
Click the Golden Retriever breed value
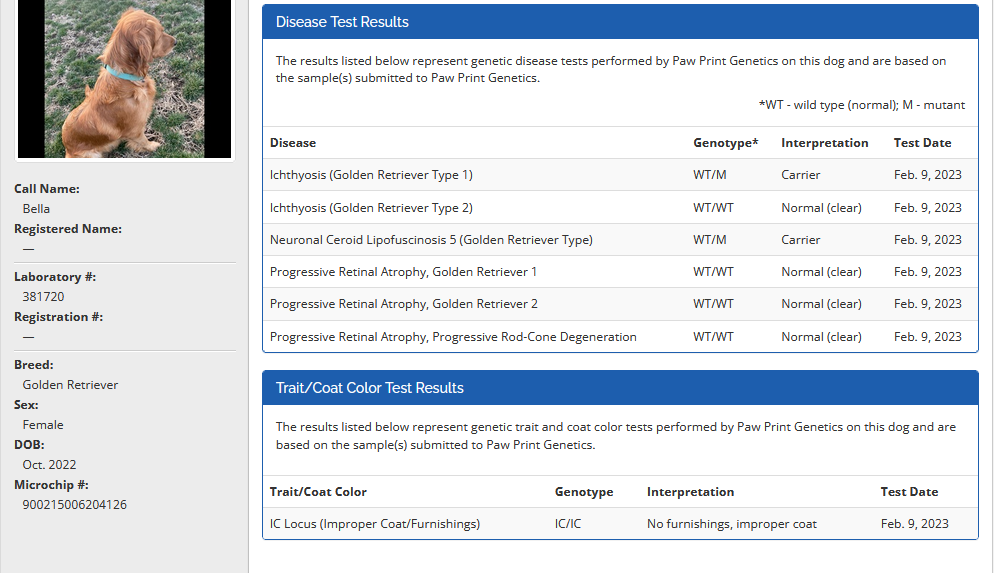(70, 385)
